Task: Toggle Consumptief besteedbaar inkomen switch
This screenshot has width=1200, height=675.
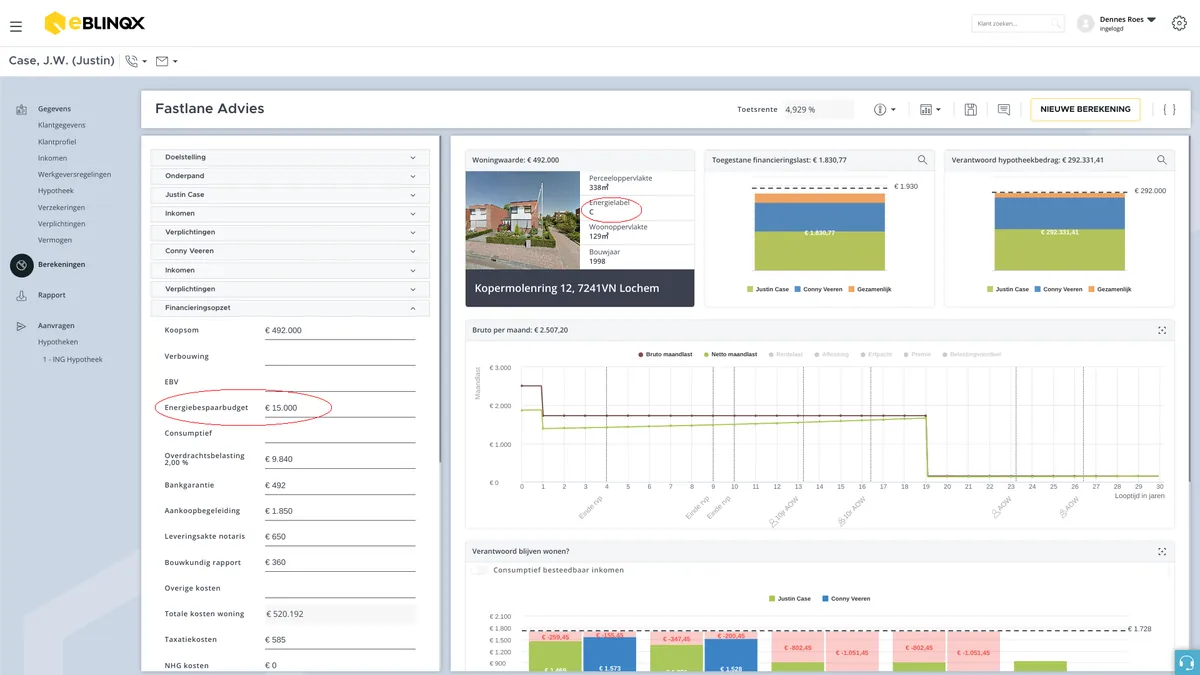Action: 480,570
